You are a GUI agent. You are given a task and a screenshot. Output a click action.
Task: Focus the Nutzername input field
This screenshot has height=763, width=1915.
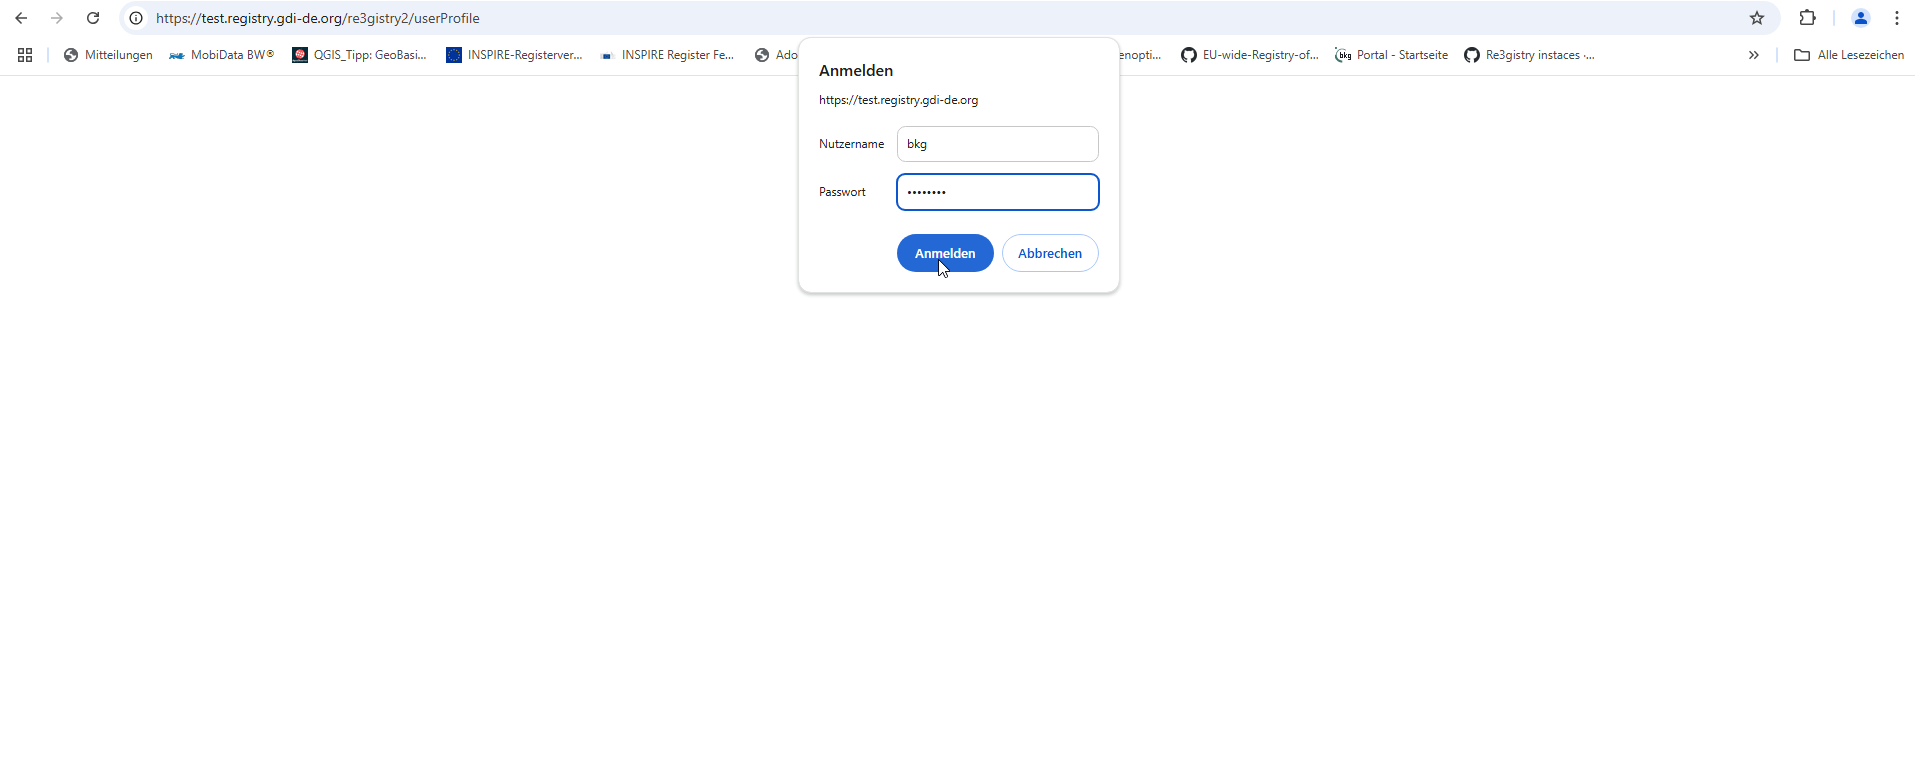998,144
